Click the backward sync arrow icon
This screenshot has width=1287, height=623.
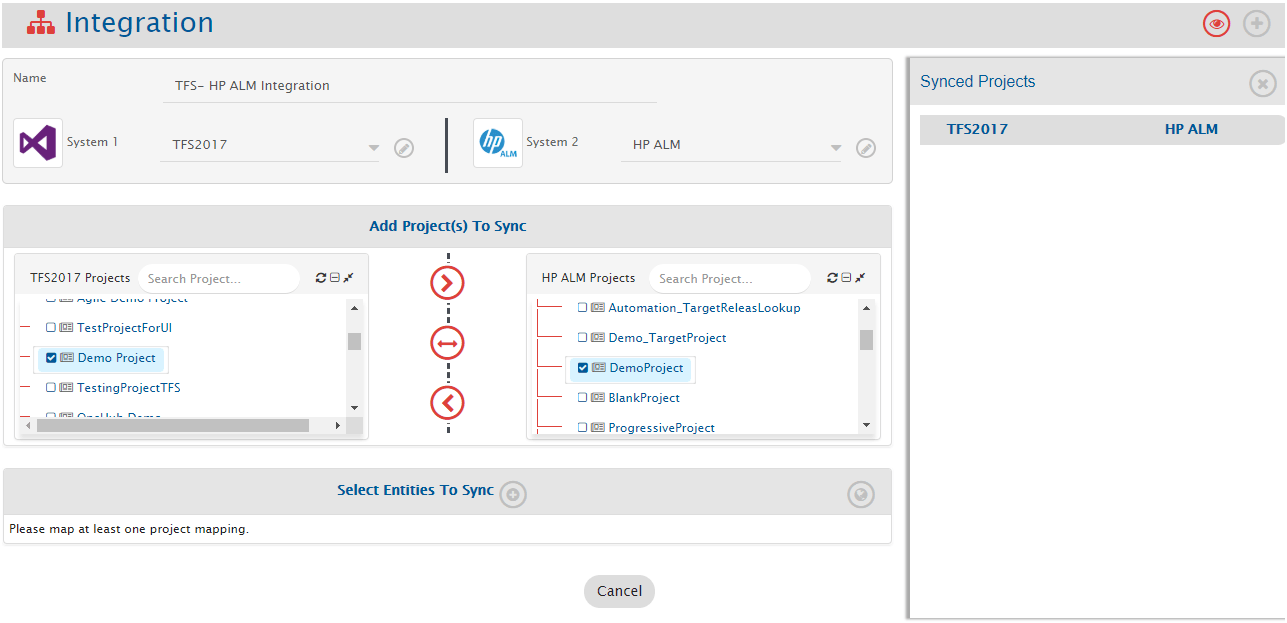447,403
